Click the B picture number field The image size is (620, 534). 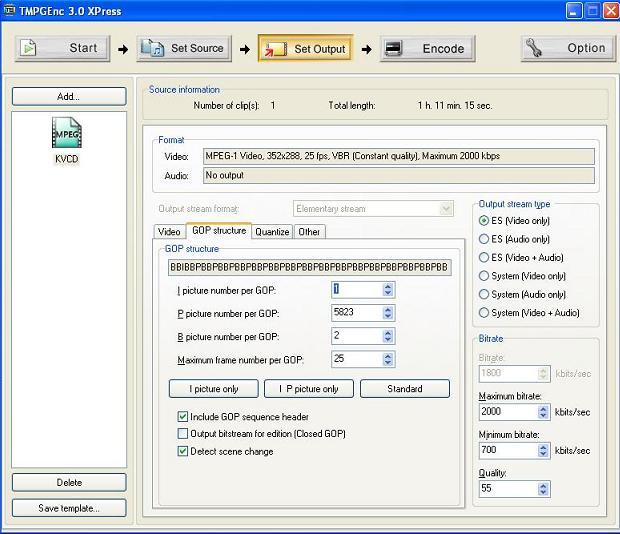[357, 336]
